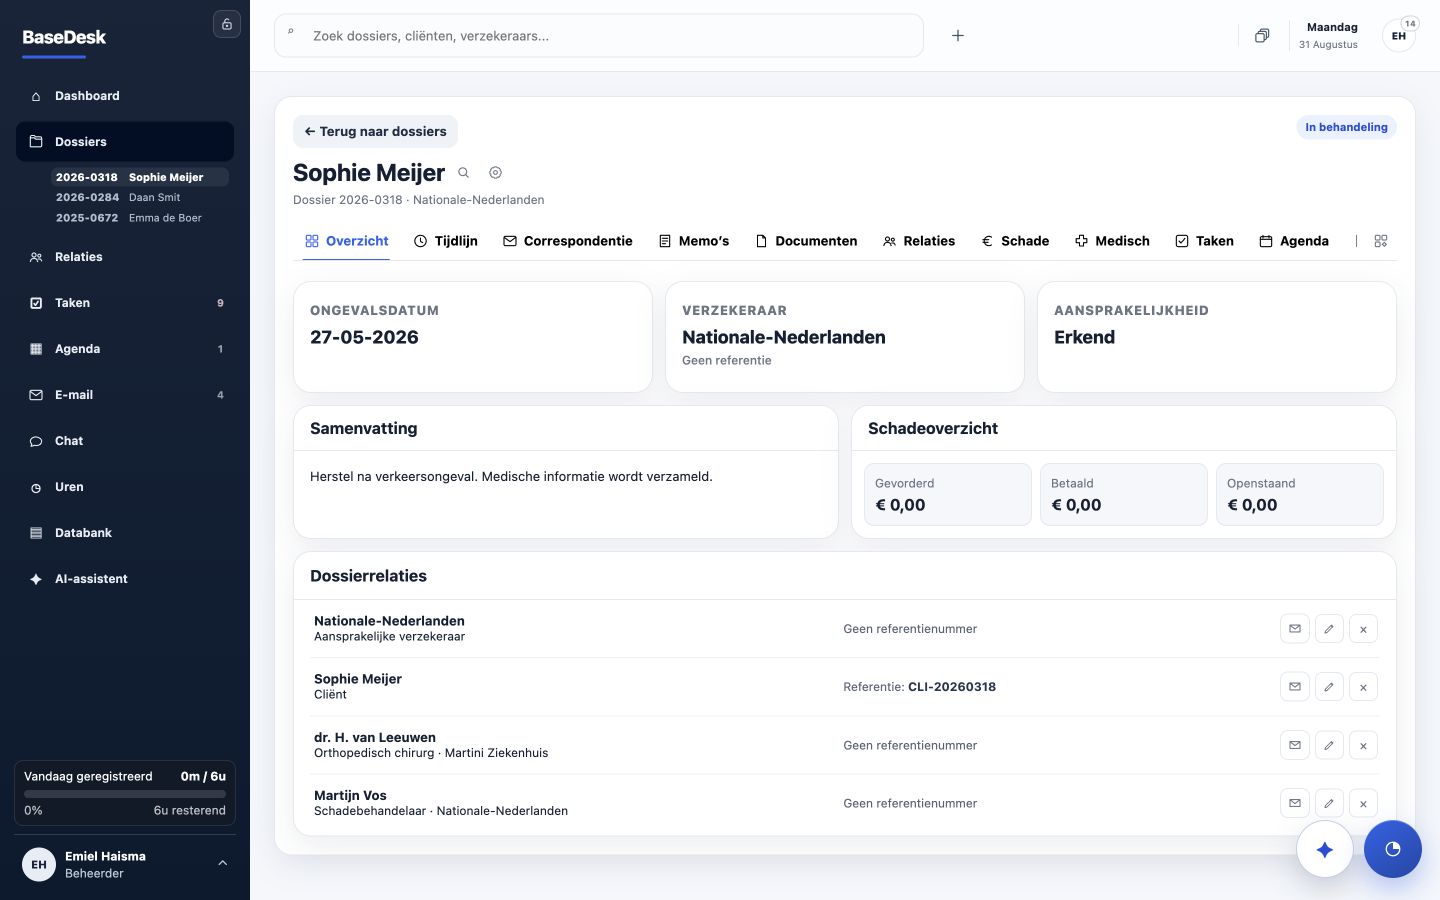Edit dr. H. van Leeuwen relation

point(1329,745)
